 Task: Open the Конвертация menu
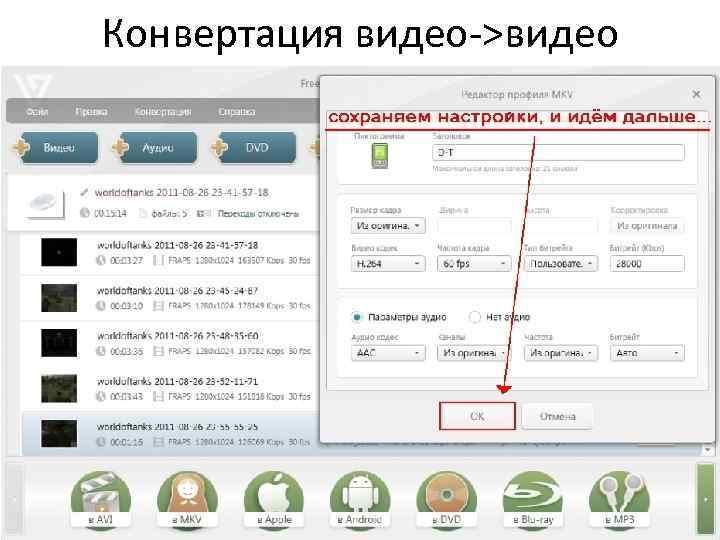pyautogui.click(x=163, y=112)
